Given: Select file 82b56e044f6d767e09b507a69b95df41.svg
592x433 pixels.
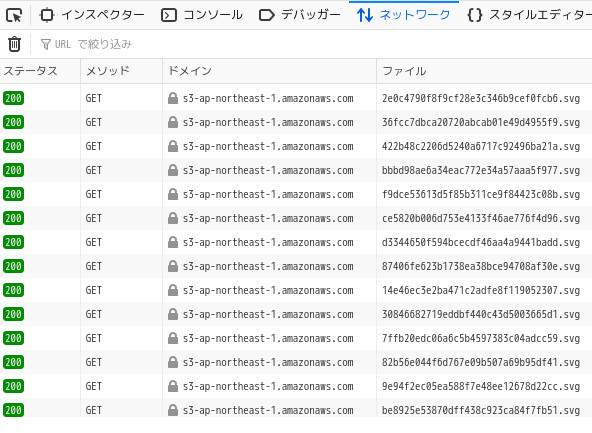Looking at the screenshot, I should click(481, 362).
